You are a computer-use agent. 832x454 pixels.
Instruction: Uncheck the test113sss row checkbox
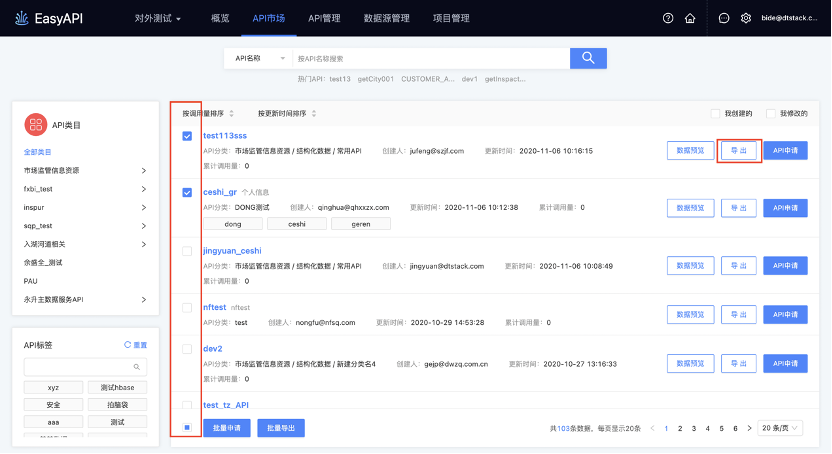tap(187, 136)
